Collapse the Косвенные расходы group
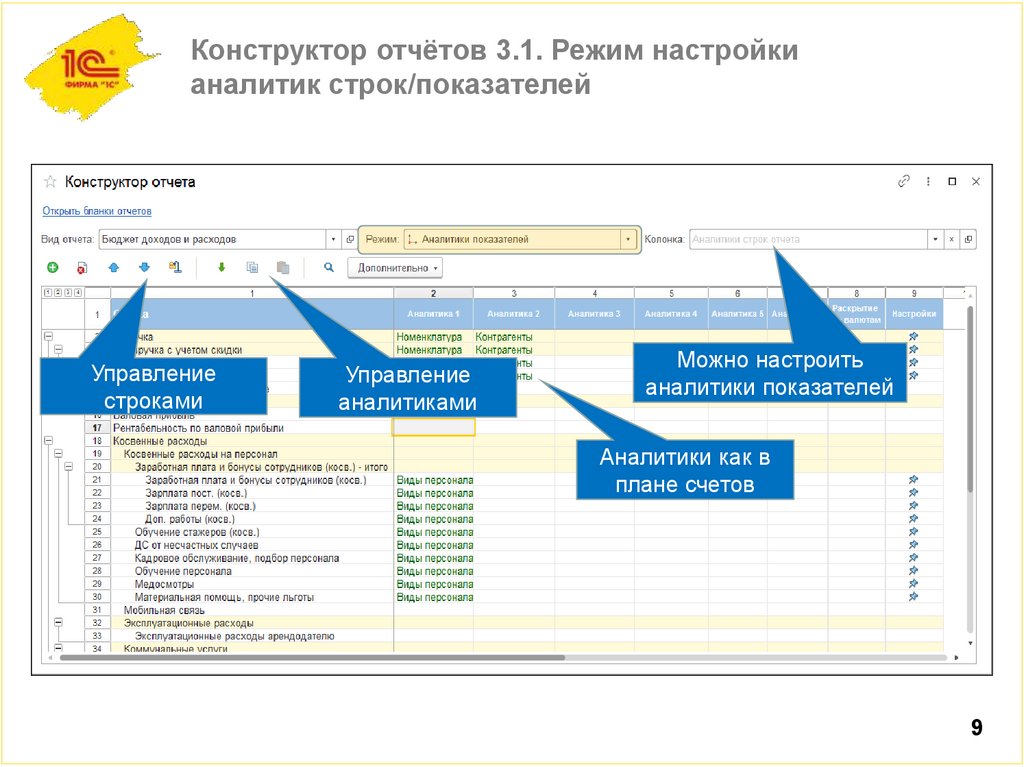This screenshot has height=767, width=1024. click(x=48, y=438)
